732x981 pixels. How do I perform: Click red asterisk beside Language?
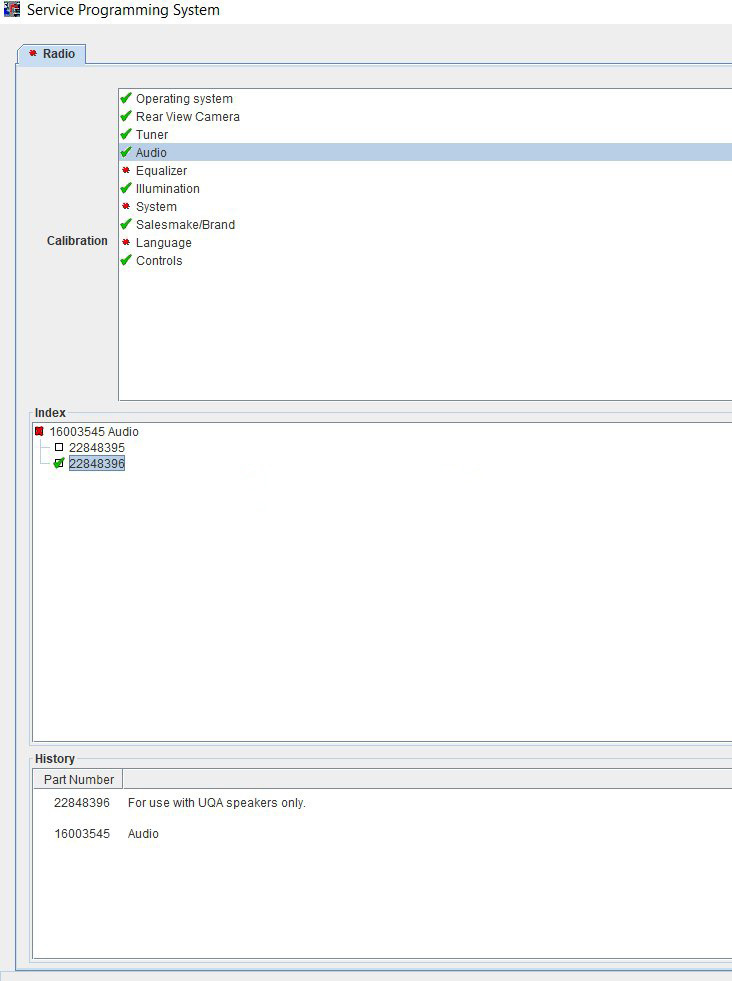point(126,242)
